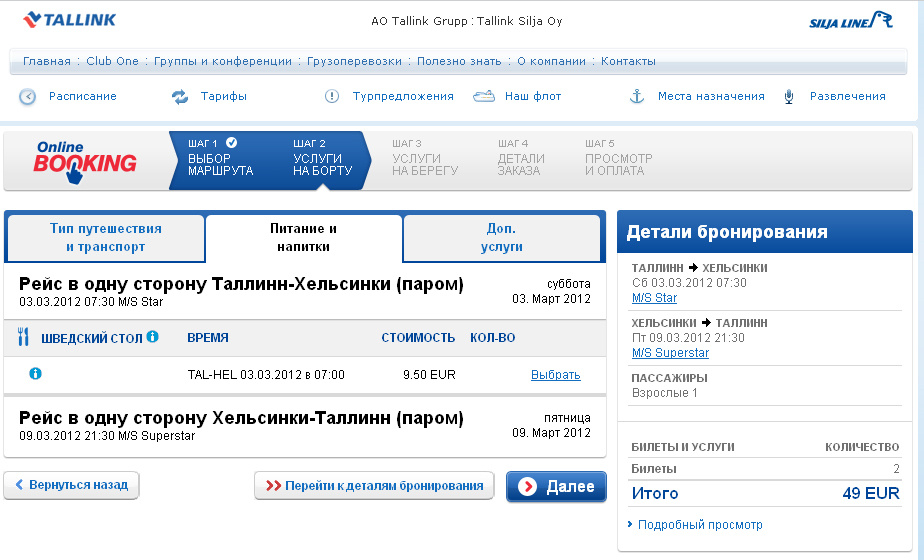Click the Взрослые 1 passengers text
This screenshot has height=560, width=924.
point(664,393)
